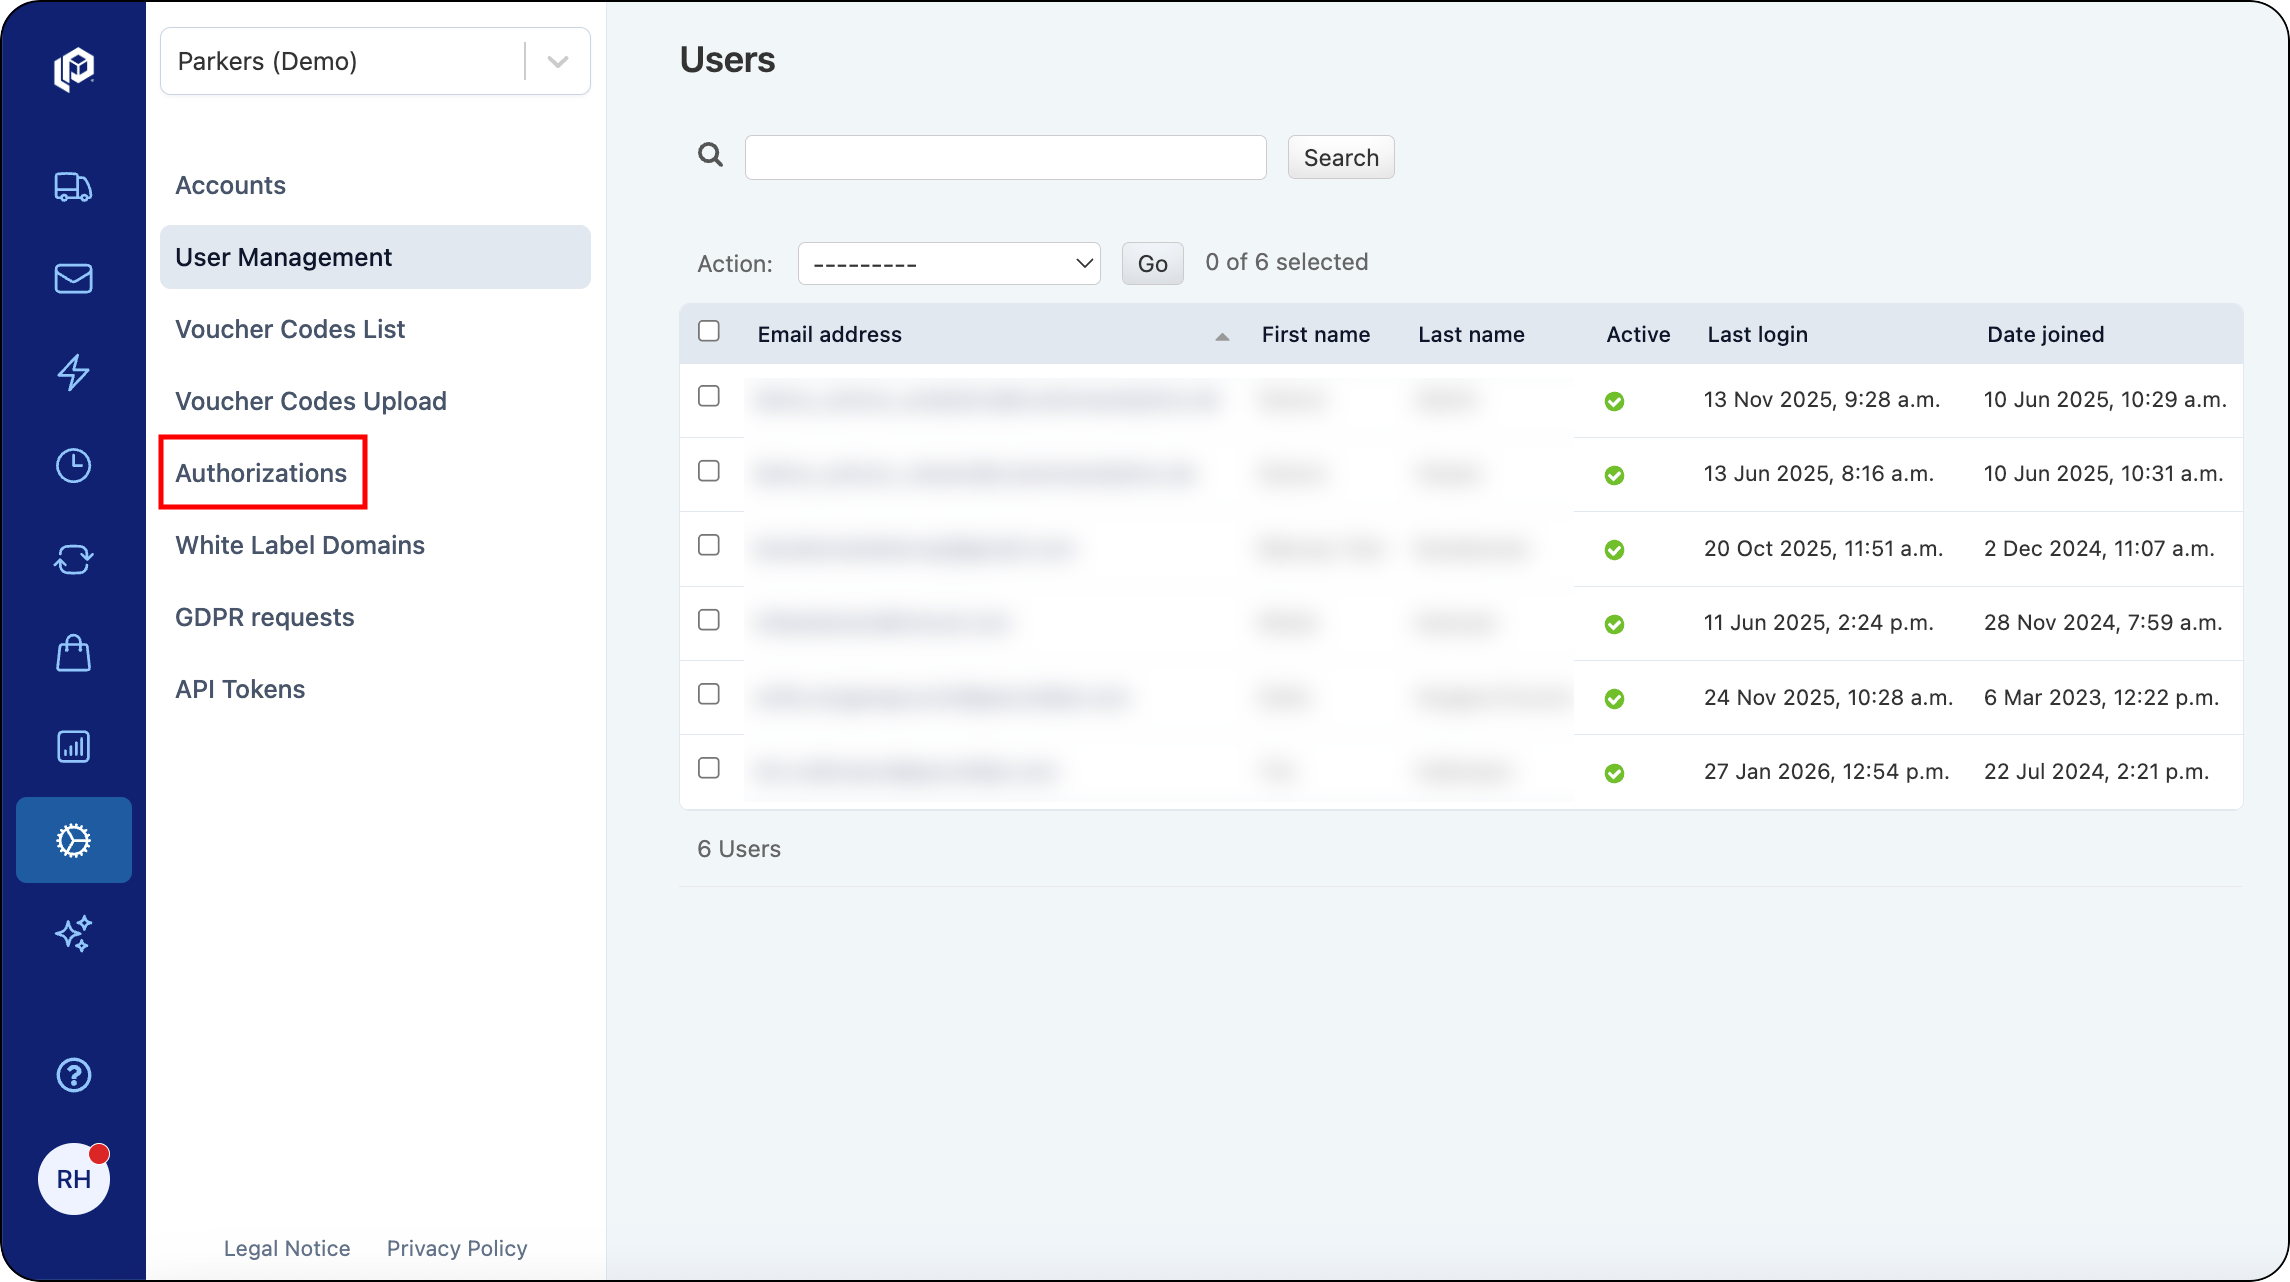The height and width of the screenshot is (1282, 2290).
Task: Select the sync arrows icon
Action: point(73,559)
